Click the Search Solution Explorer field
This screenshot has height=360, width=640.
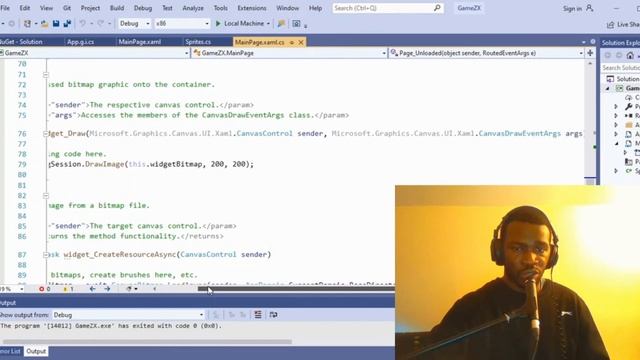point(620,68)
